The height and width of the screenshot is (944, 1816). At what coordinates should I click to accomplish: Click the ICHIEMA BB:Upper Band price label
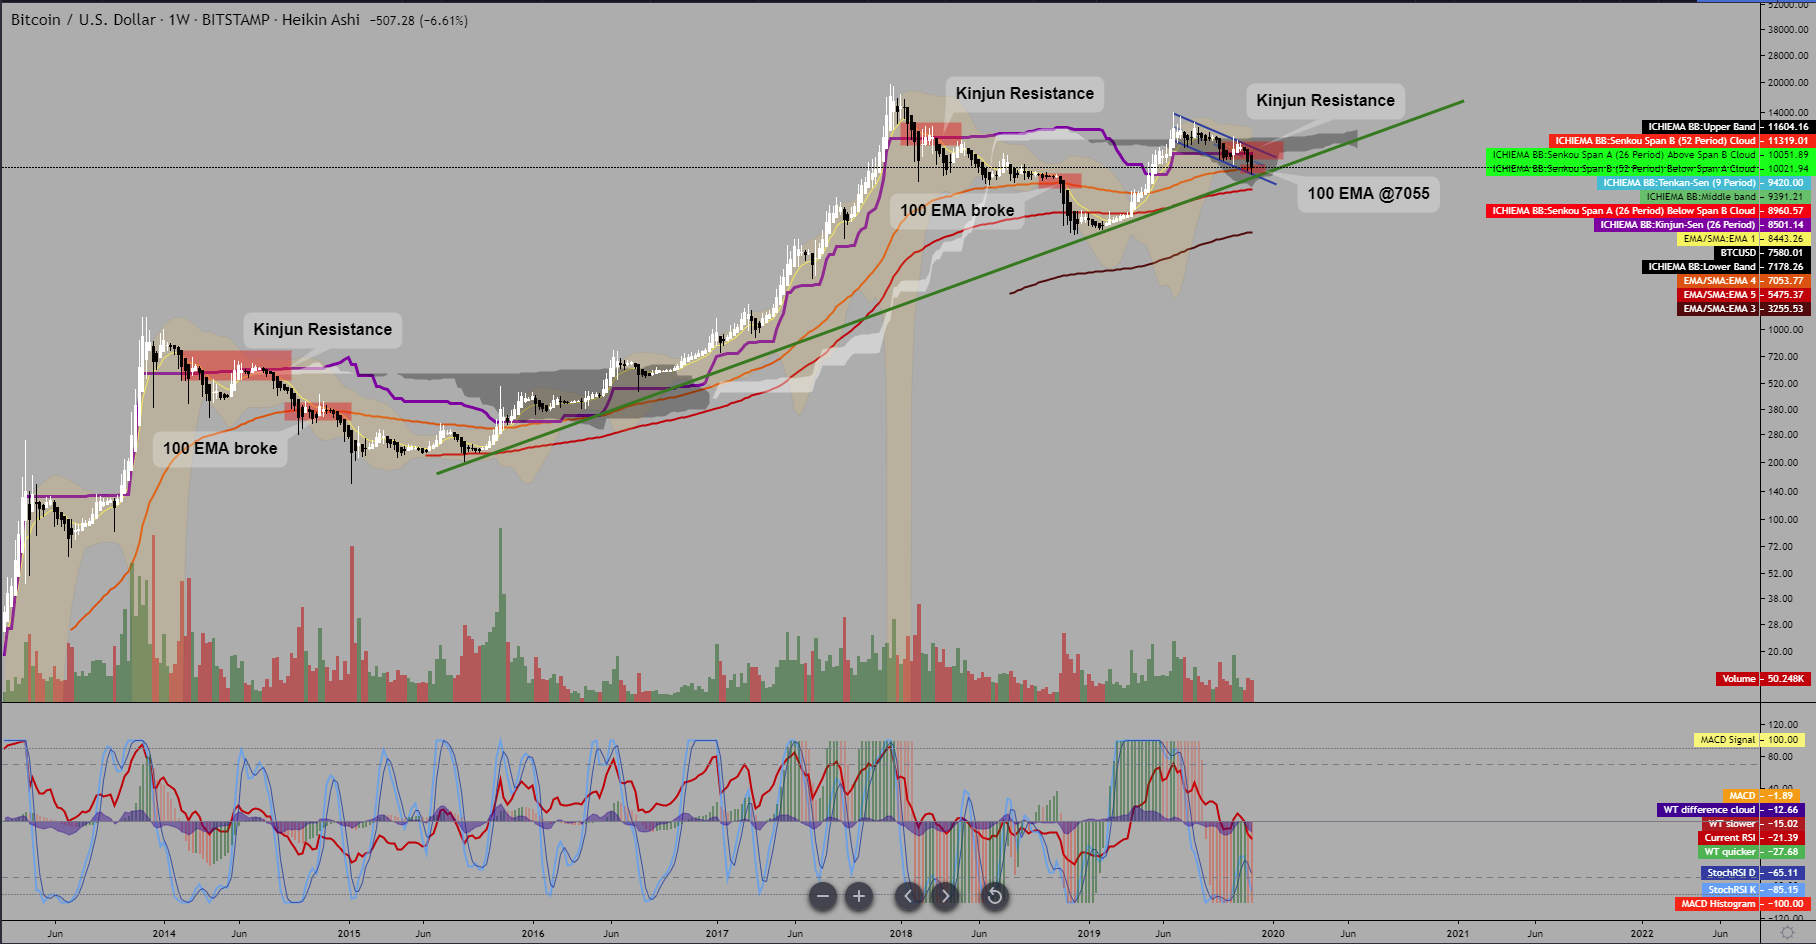pyautogui.click(x=1726, y=127)
